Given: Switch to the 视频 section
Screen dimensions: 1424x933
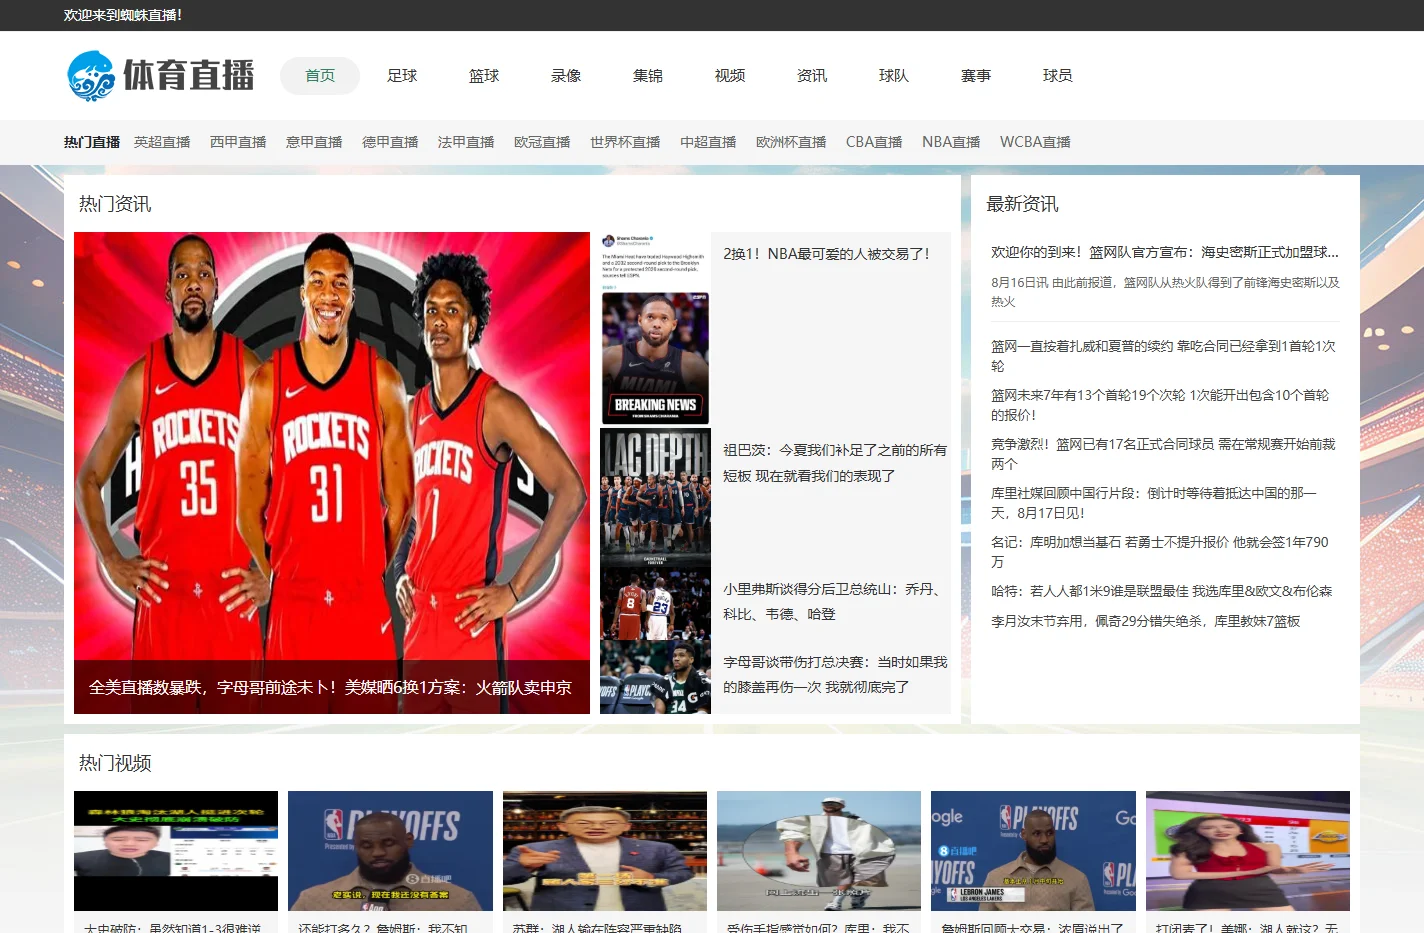Looking at the screenshot, I should (x=730, y=76).
